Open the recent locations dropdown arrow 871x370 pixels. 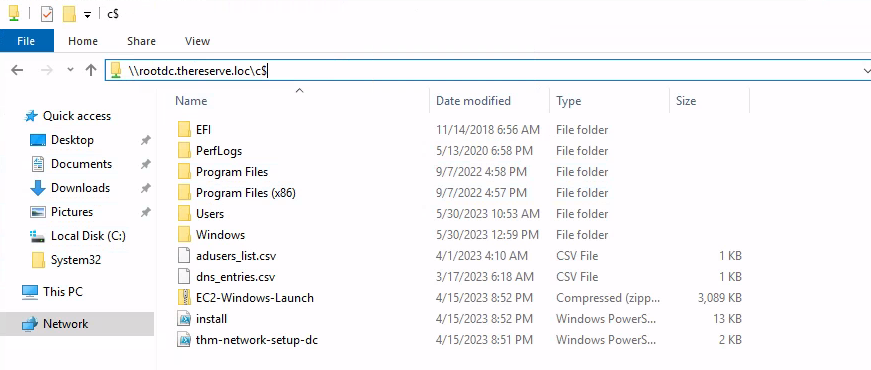[x=70, y=70]
